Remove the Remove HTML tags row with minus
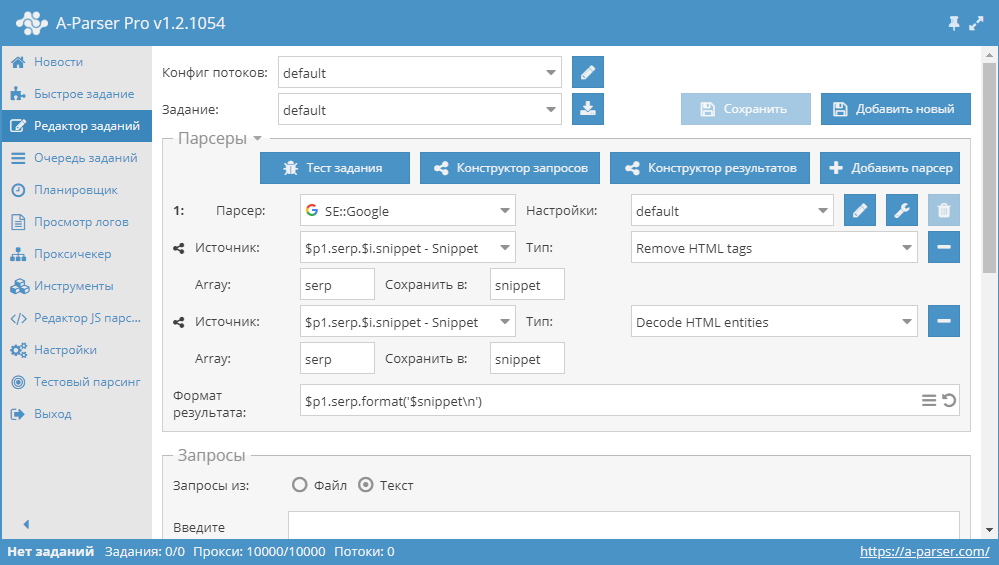Screen dimensions: 999x565 point(944,247)
